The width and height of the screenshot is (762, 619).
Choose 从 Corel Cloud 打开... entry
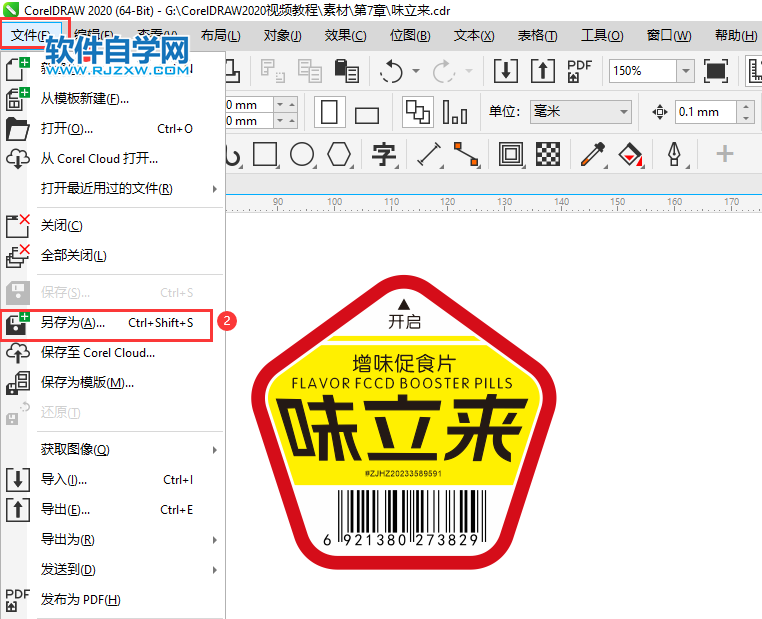(x=113, y=159)
